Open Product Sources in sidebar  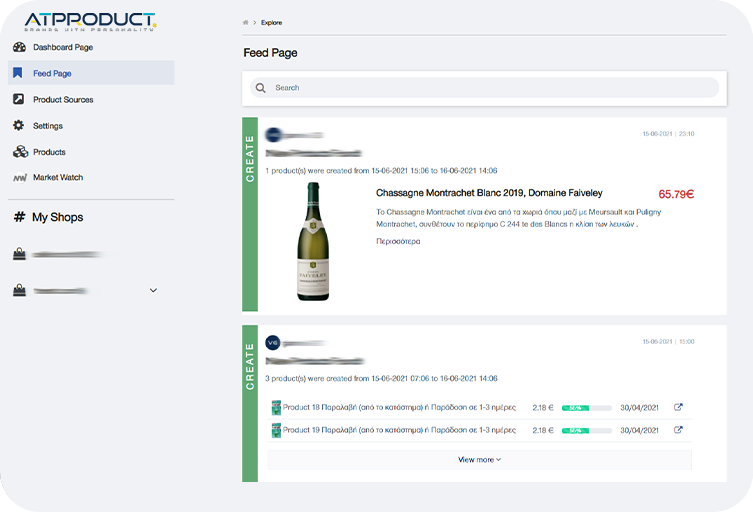(63, 99)
